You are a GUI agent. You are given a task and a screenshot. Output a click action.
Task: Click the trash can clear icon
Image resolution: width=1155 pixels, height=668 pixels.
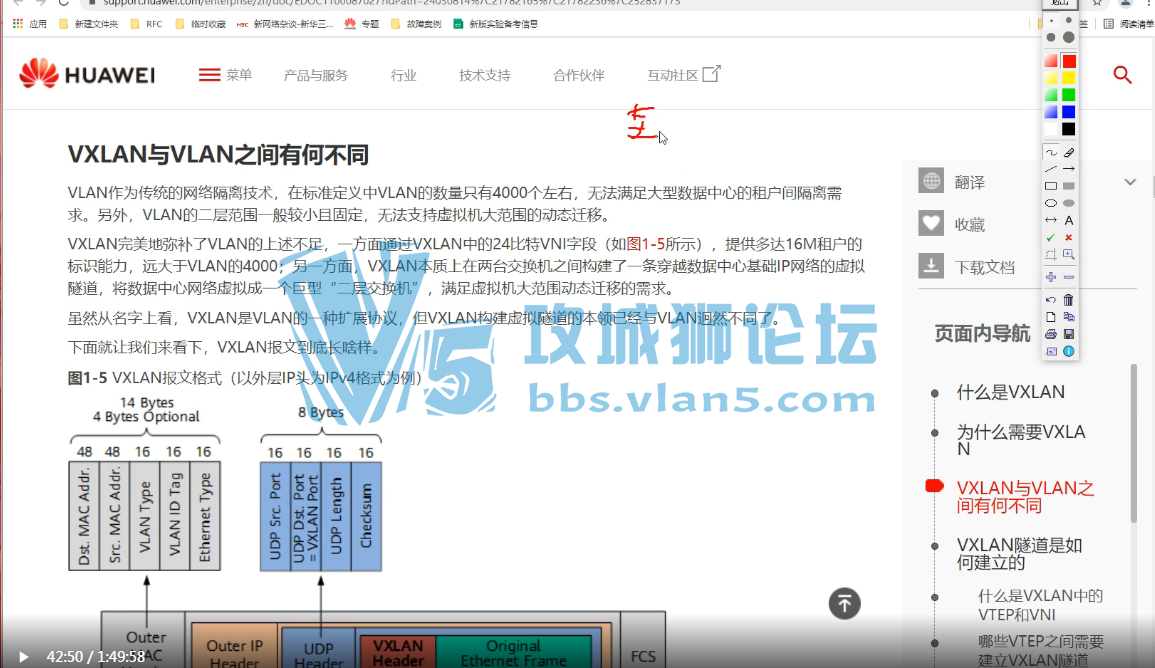click(1069, 300)
